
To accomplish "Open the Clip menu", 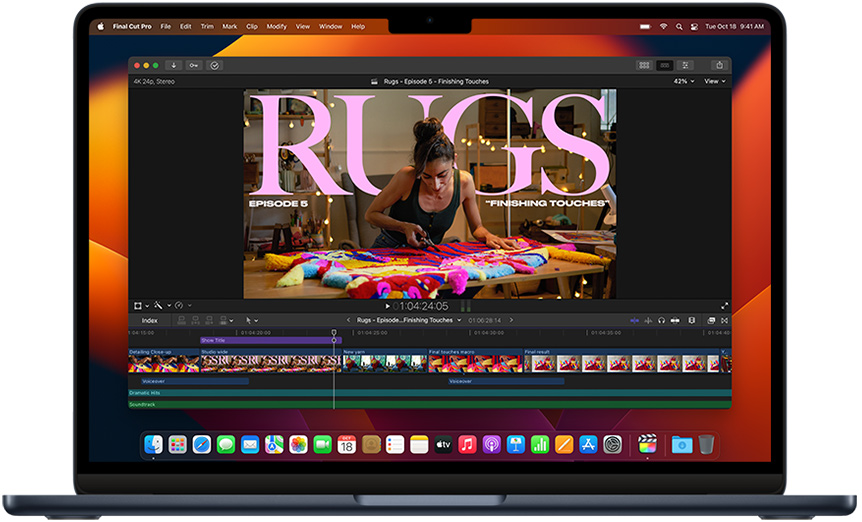I will (252, 26).
